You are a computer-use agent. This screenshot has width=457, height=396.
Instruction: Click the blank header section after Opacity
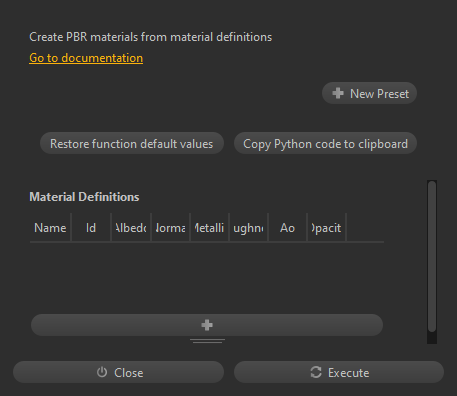[365, 228]
